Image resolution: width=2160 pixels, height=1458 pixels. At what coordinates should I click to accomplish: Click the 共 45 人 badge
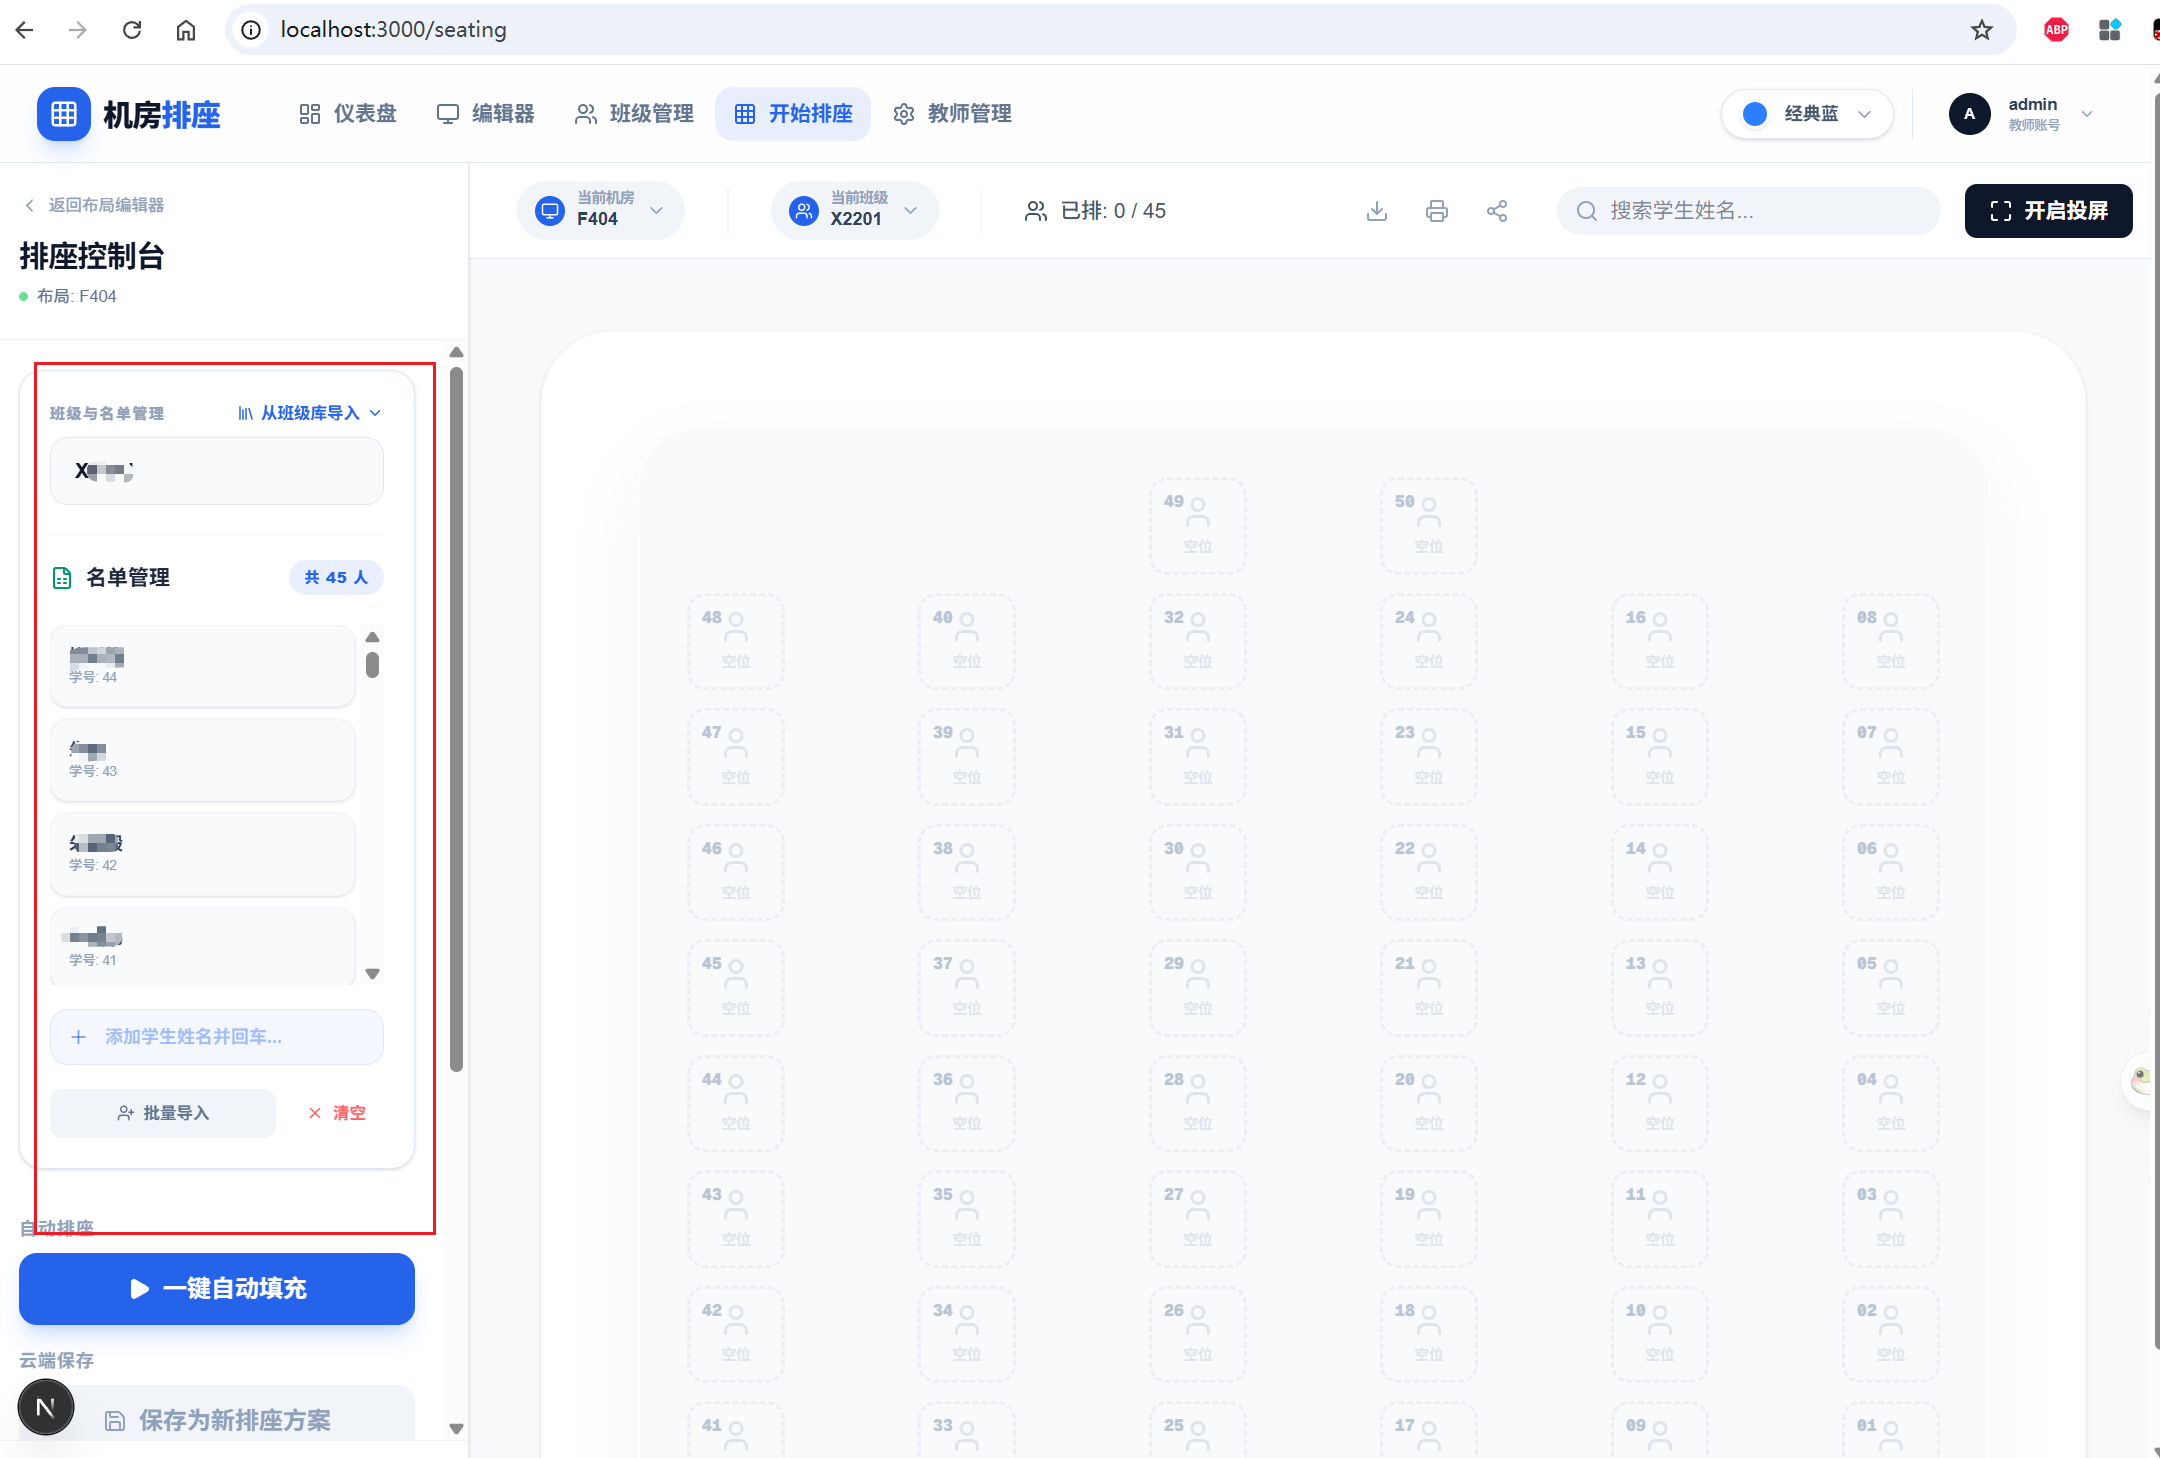point(336,578)
